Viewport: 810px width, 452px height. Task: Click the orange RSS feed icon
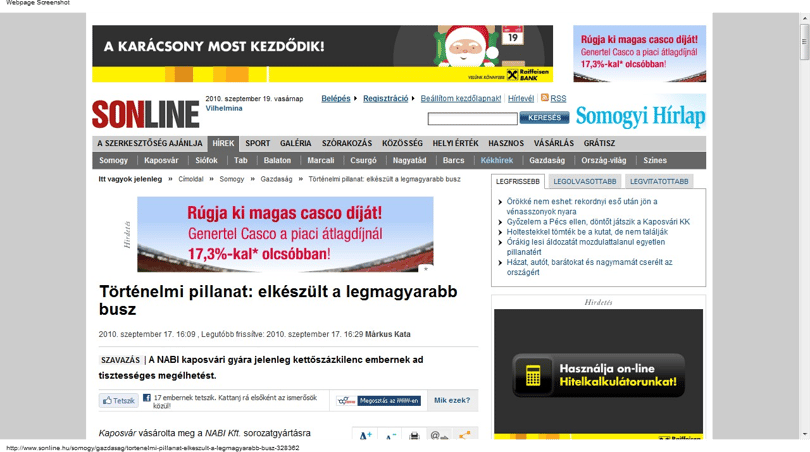pyautogui.click(x=544, y=98)
